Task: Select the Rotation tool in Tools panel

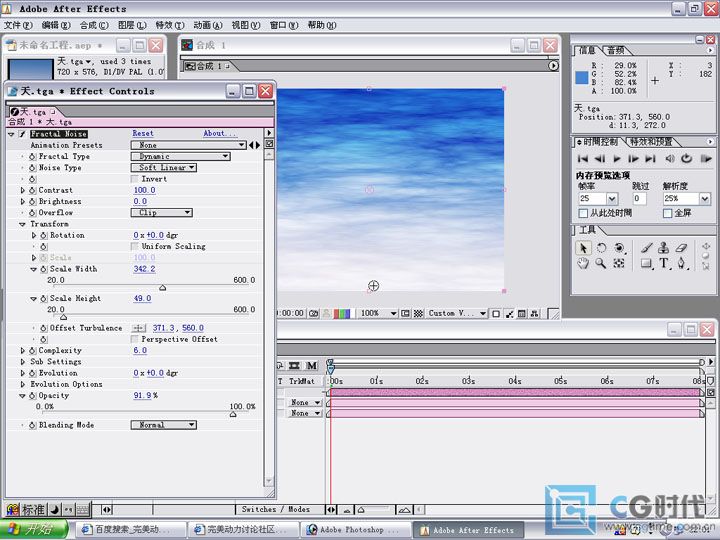Action: pos(601,248)
